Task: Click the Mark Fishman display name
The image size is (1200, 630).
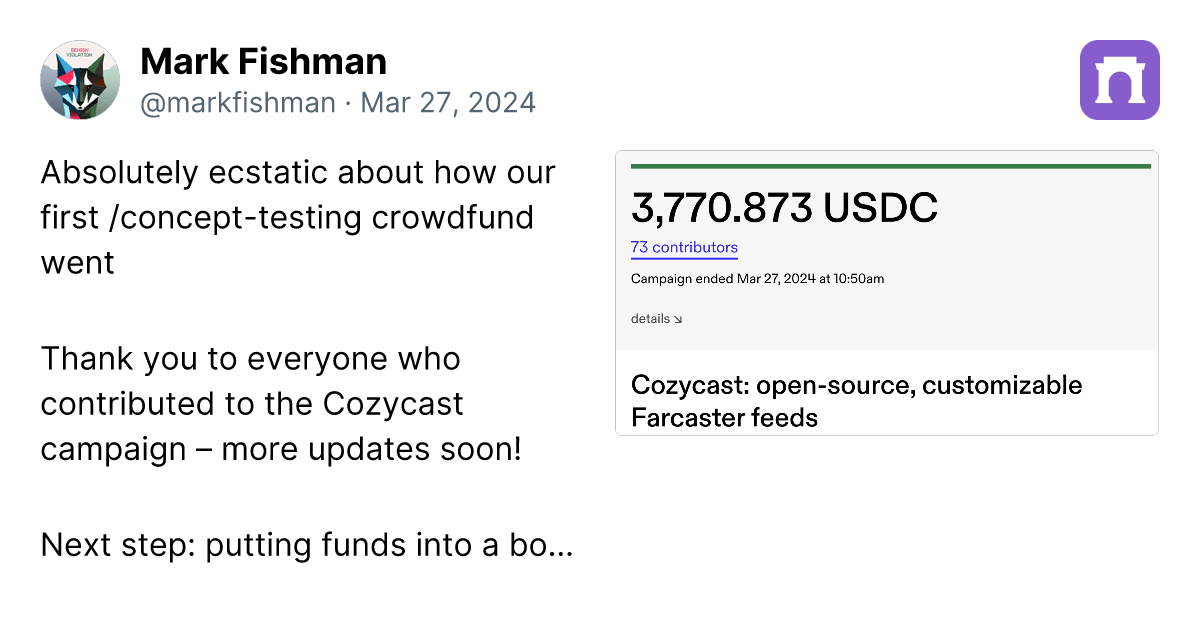Action: pyautogui.click(x=264, y=62)
